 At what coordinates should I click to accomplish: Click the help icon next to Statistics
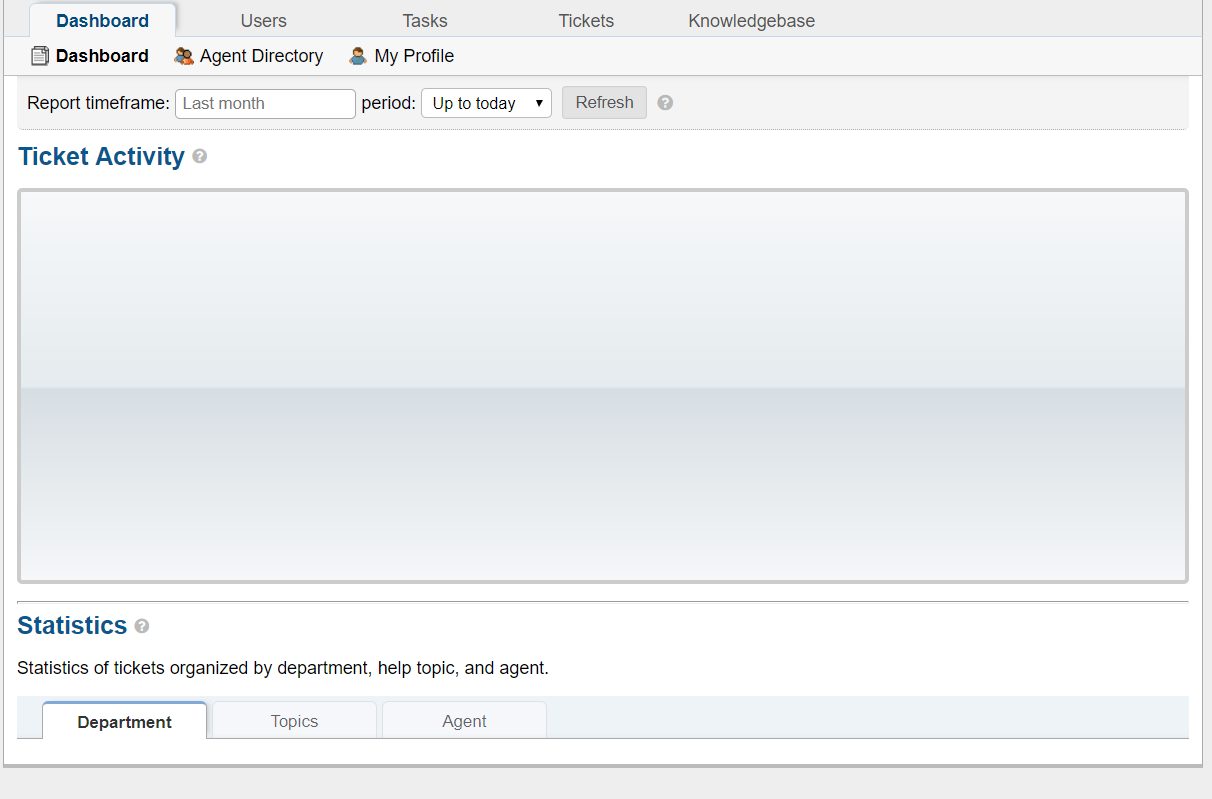point(142,626)
